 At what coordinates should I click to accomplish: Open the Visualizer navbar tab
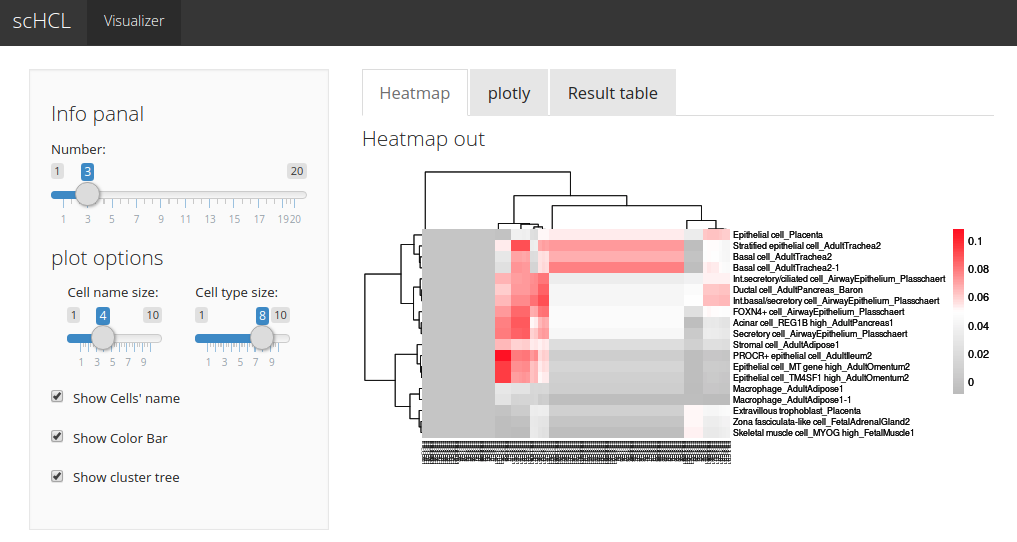(x=134, y=21)
